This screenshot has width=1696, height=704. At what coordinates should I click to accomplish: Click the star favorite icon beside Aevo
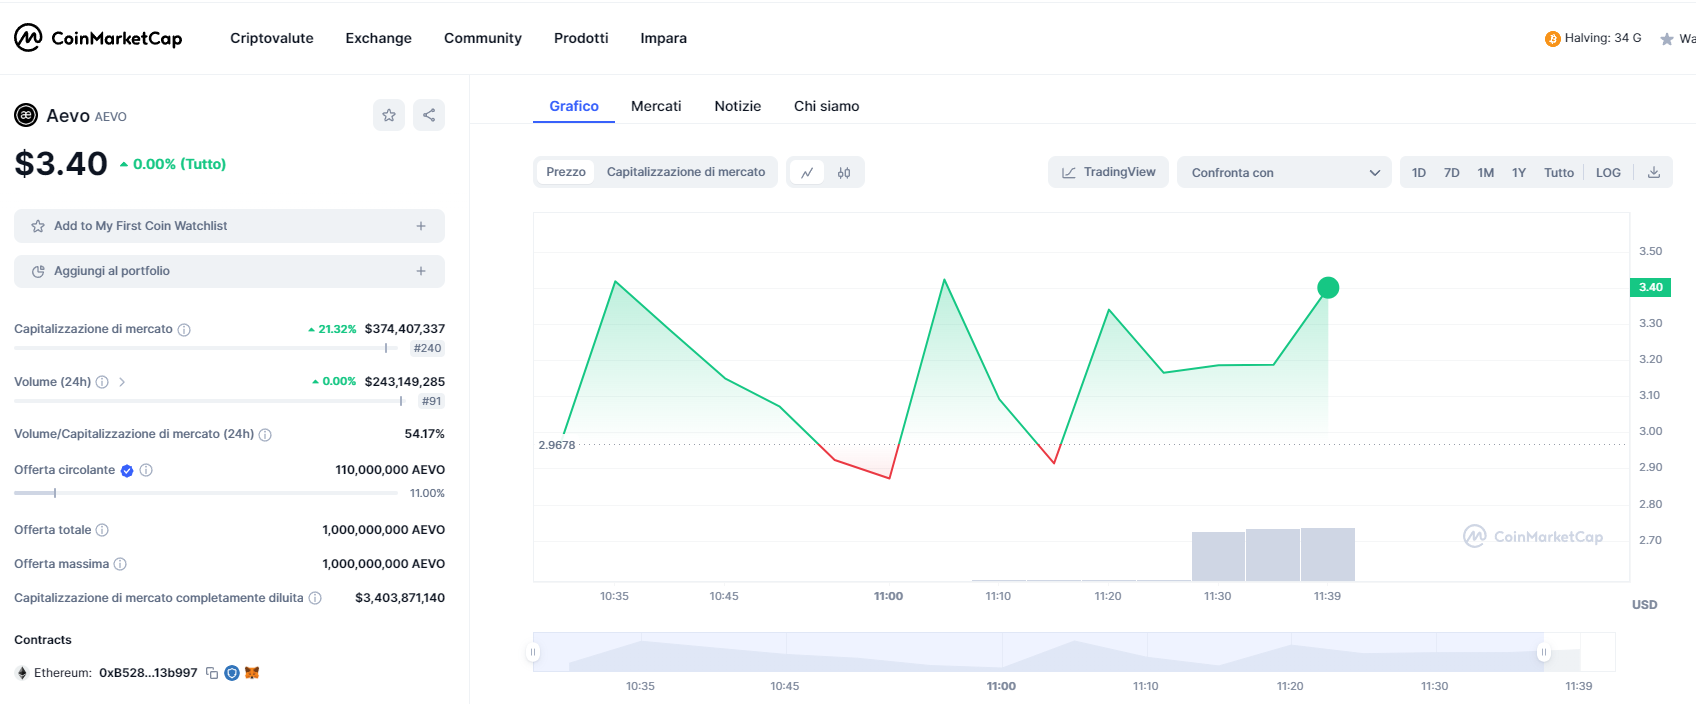tap(389, 115)
